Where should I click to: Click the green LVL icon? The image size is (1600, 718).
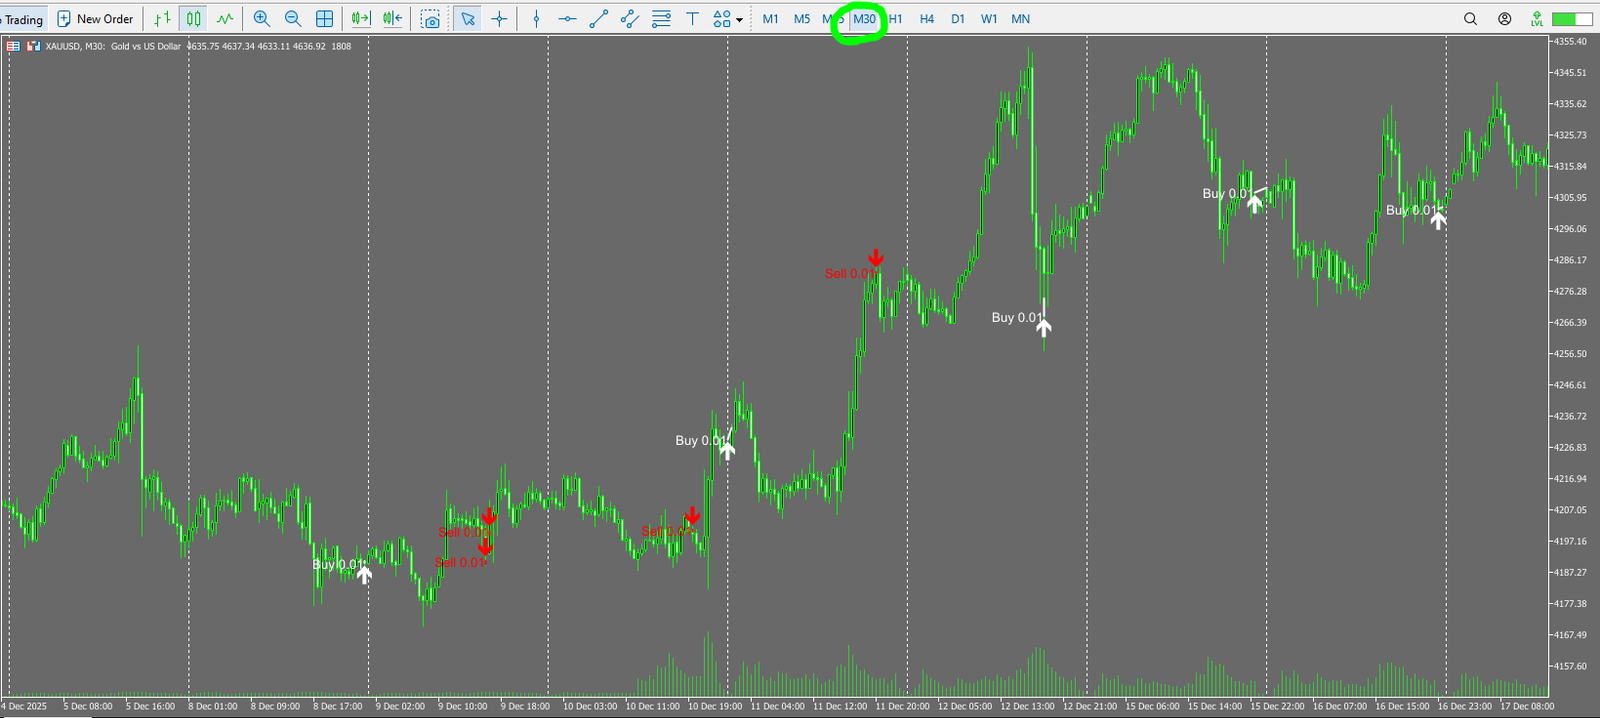pos(1537,19)
